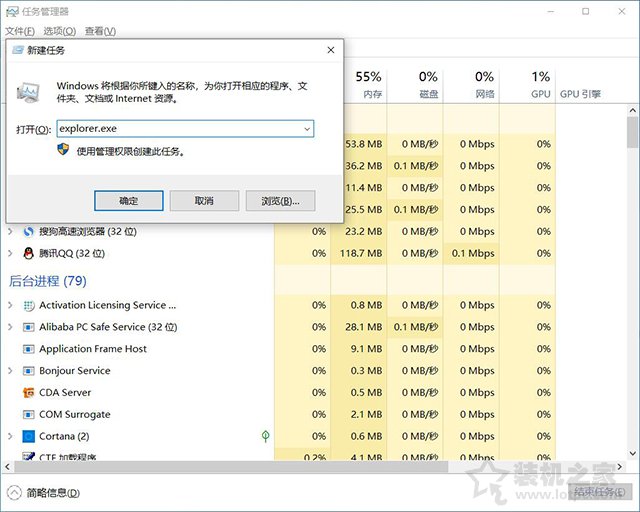The image size is (640, 512).
Task: Click the 2.1 MB memory value
Action: pyautogui.click(x=366, y=414)
